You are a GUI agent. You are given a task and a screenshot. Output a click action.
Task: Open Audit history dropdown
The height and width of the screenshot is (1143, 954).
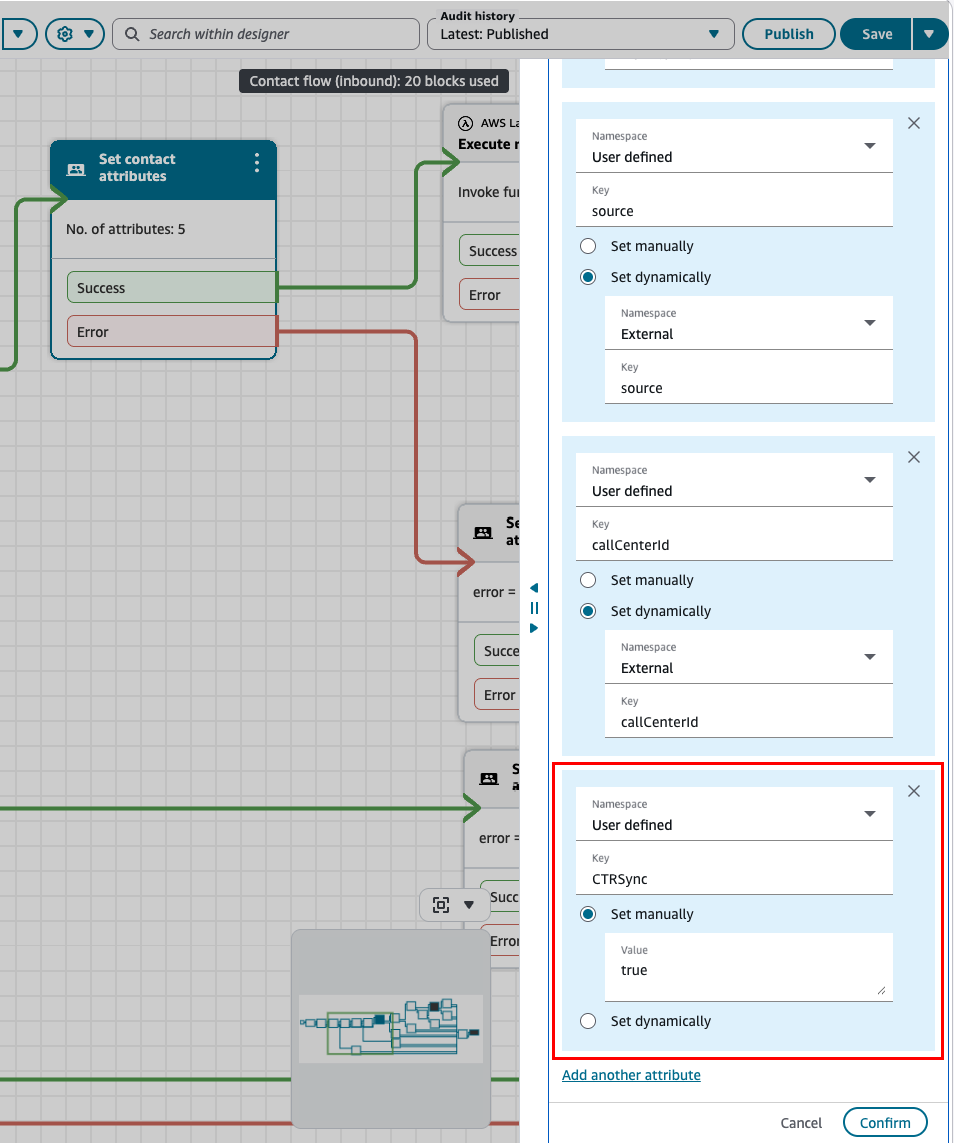pos(580,34)
